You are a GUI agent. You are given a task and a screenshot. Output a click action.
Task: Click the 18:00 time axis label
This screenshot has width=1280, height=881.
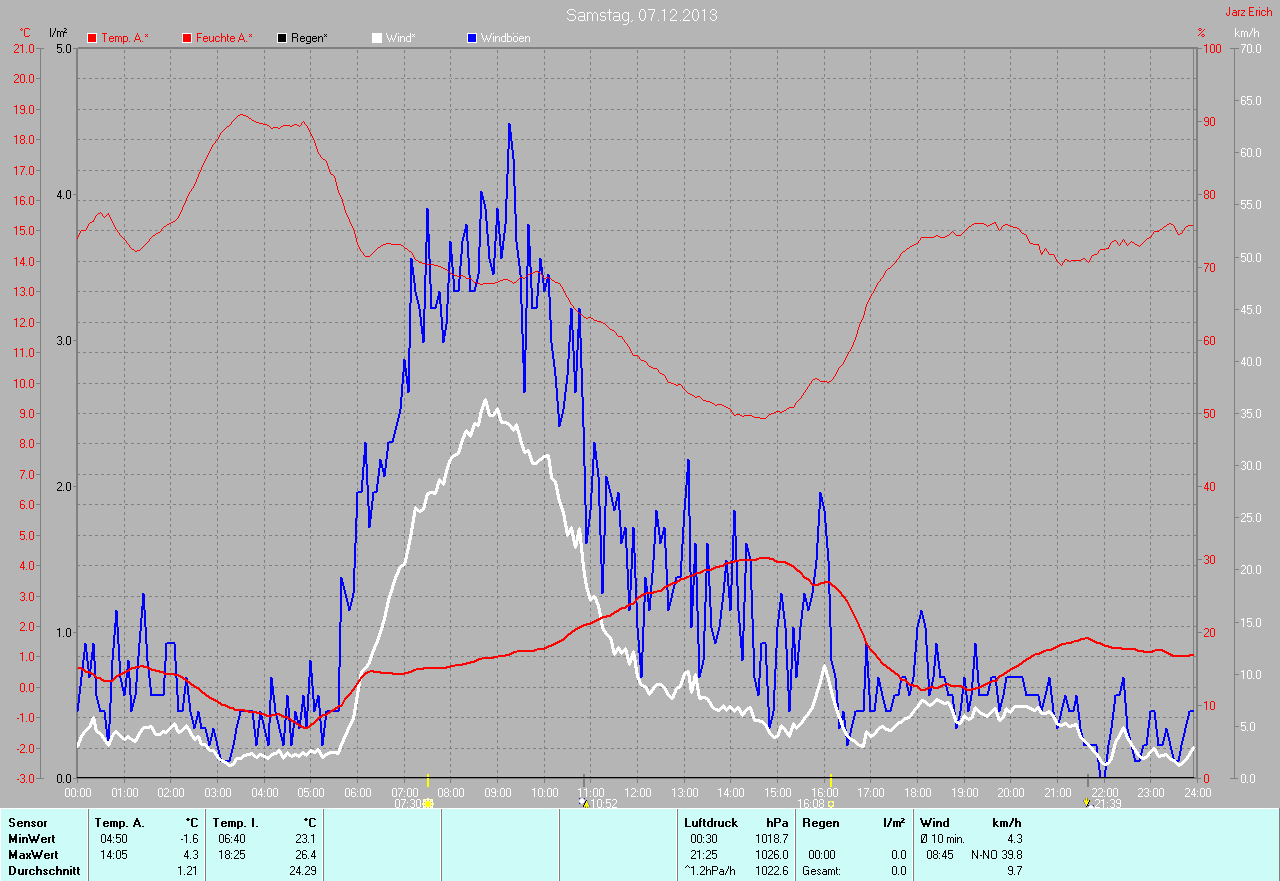(917, 793)
